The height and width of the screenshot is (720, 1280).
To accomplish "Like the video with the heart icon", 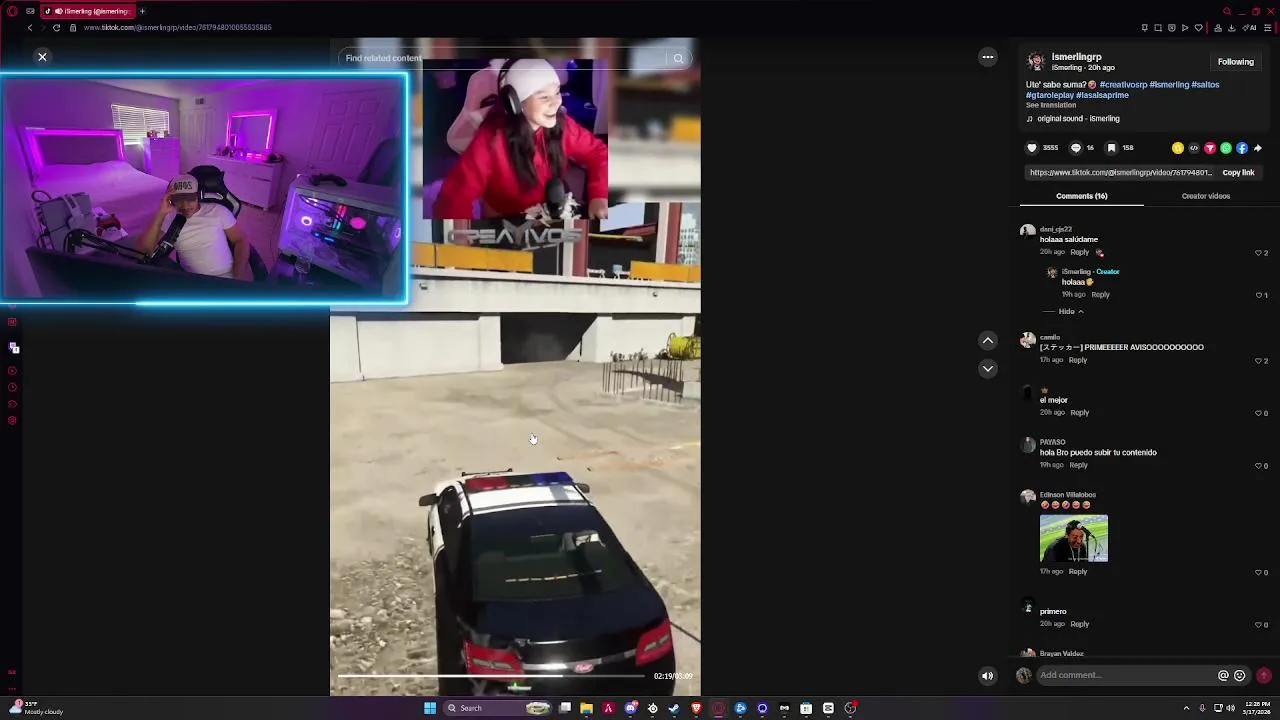I will coord(1032,148).
